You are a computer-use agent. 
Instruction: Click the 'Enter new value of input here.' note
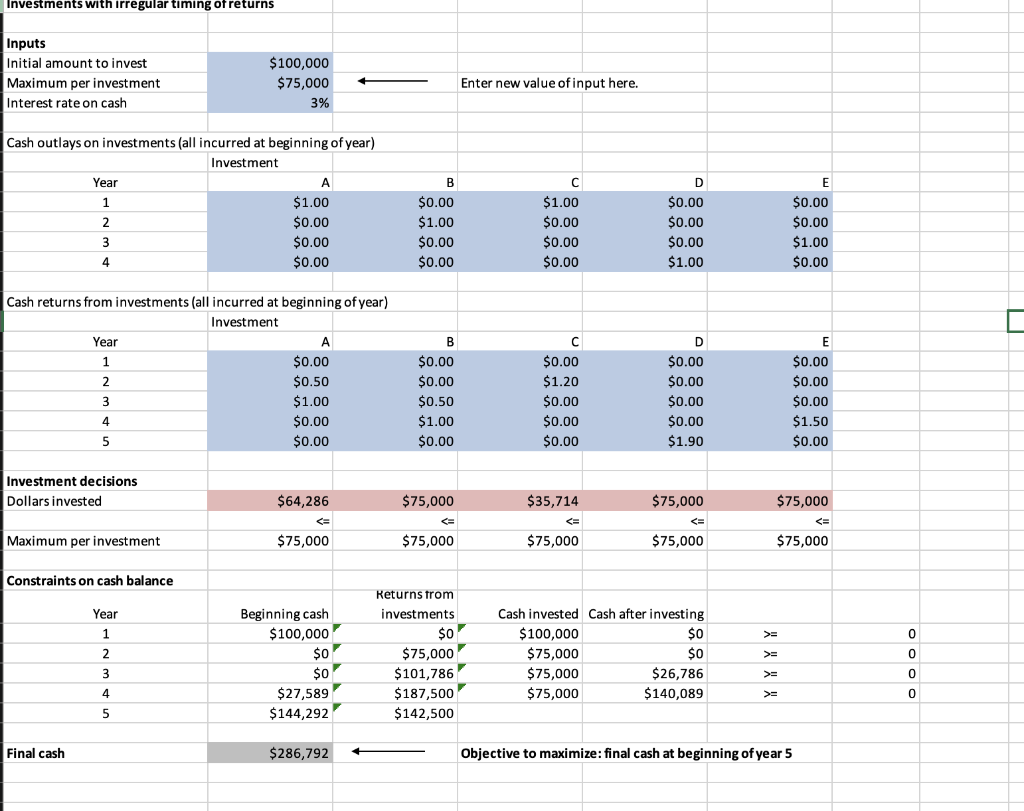[x=549, y=83]
